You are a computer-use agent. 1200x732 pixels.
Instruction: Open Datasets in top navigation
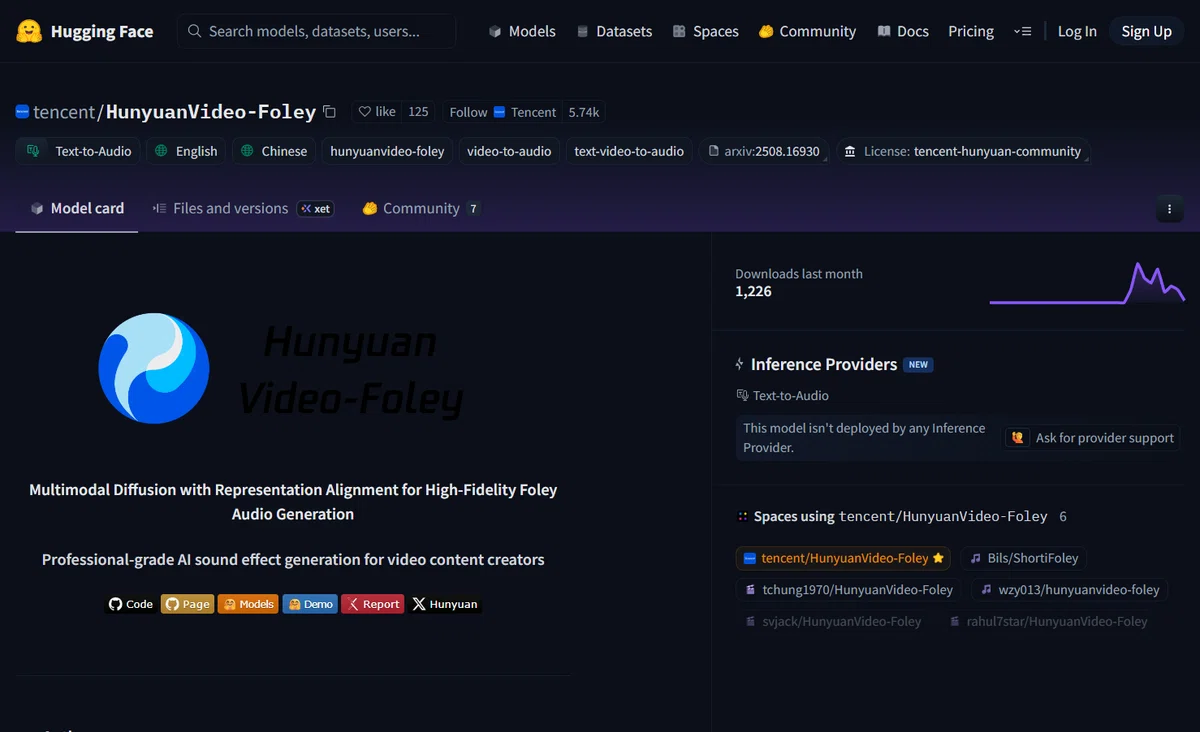click(614, 31)
